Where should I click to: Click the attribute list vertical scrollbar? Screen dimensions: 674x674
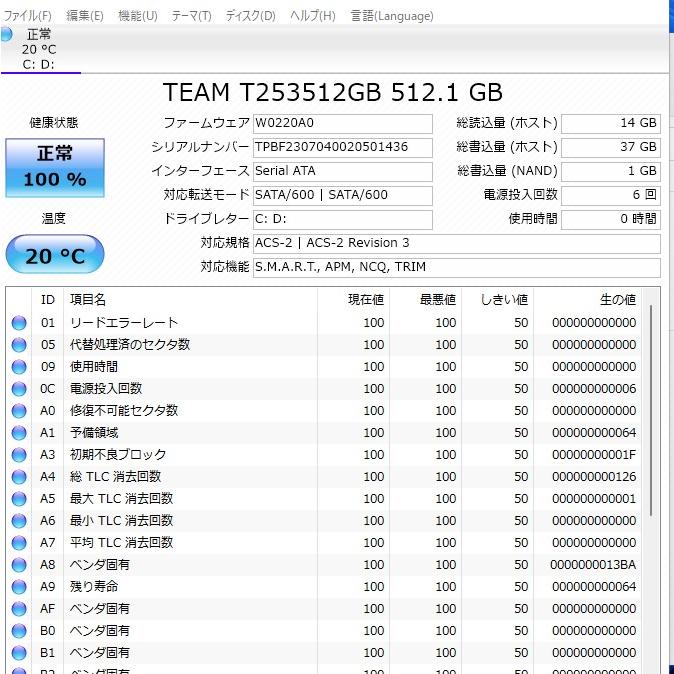click(x=651, y=411)
